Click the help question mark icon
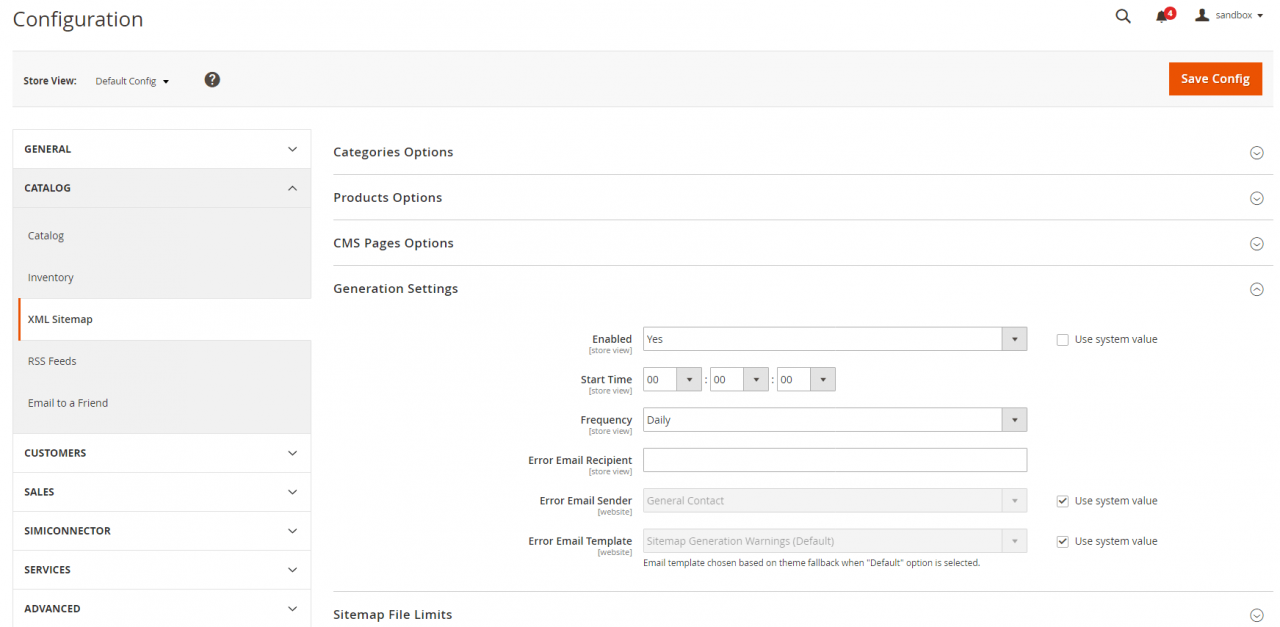This screenshot has width=1280, height=627. 212,80
